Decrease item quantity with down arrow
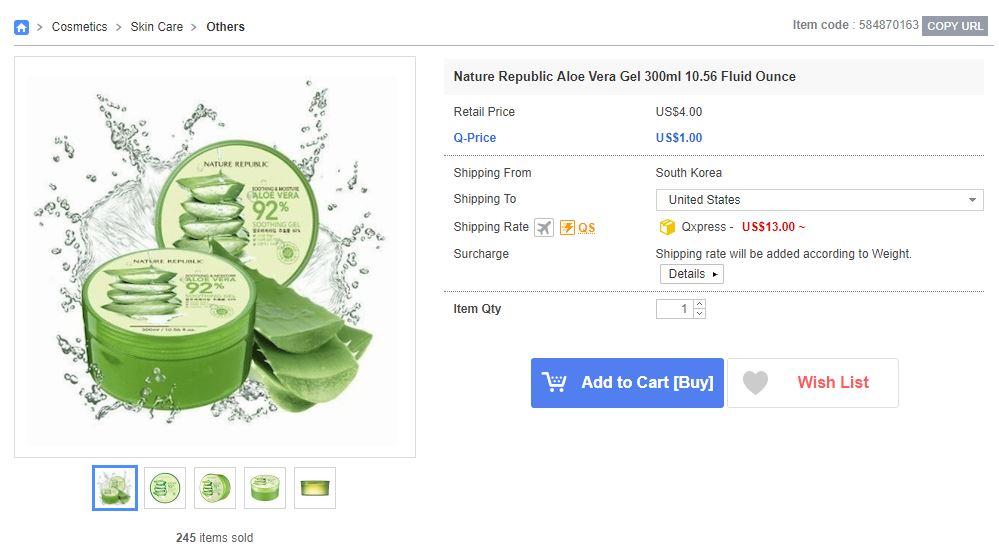 (700, 314)
